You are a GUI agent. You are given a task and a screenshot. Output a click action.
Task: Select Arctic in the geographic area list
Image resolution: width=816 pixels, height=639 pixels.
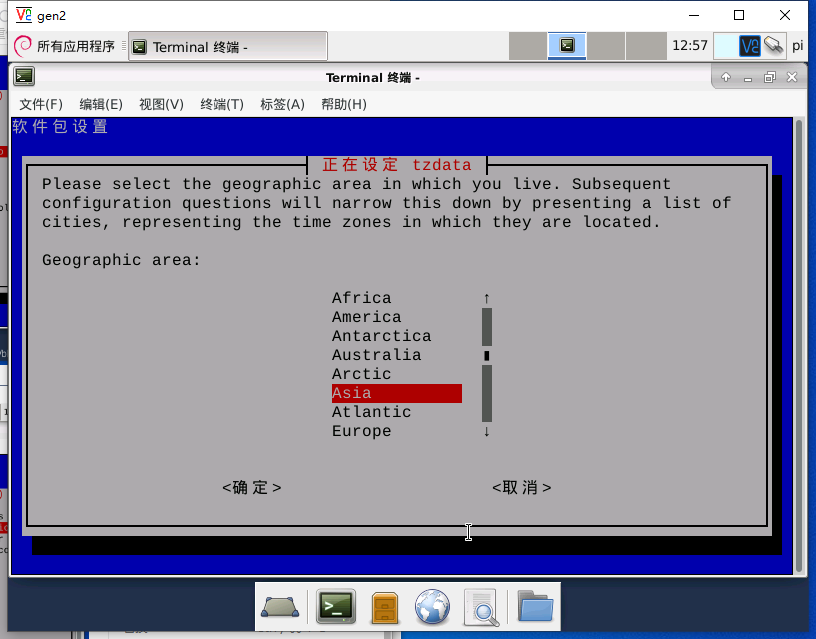362,374
